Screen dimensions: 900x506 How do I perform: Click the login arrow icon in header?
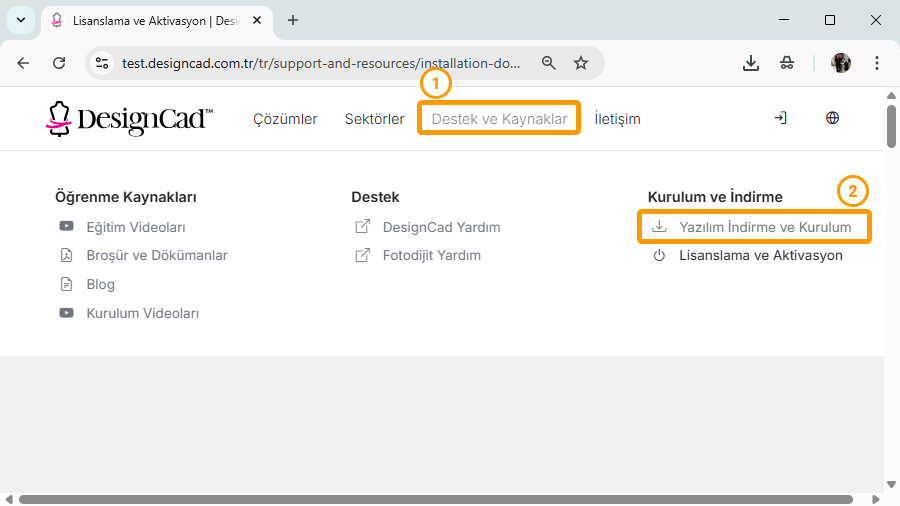[x=780, y=118]
